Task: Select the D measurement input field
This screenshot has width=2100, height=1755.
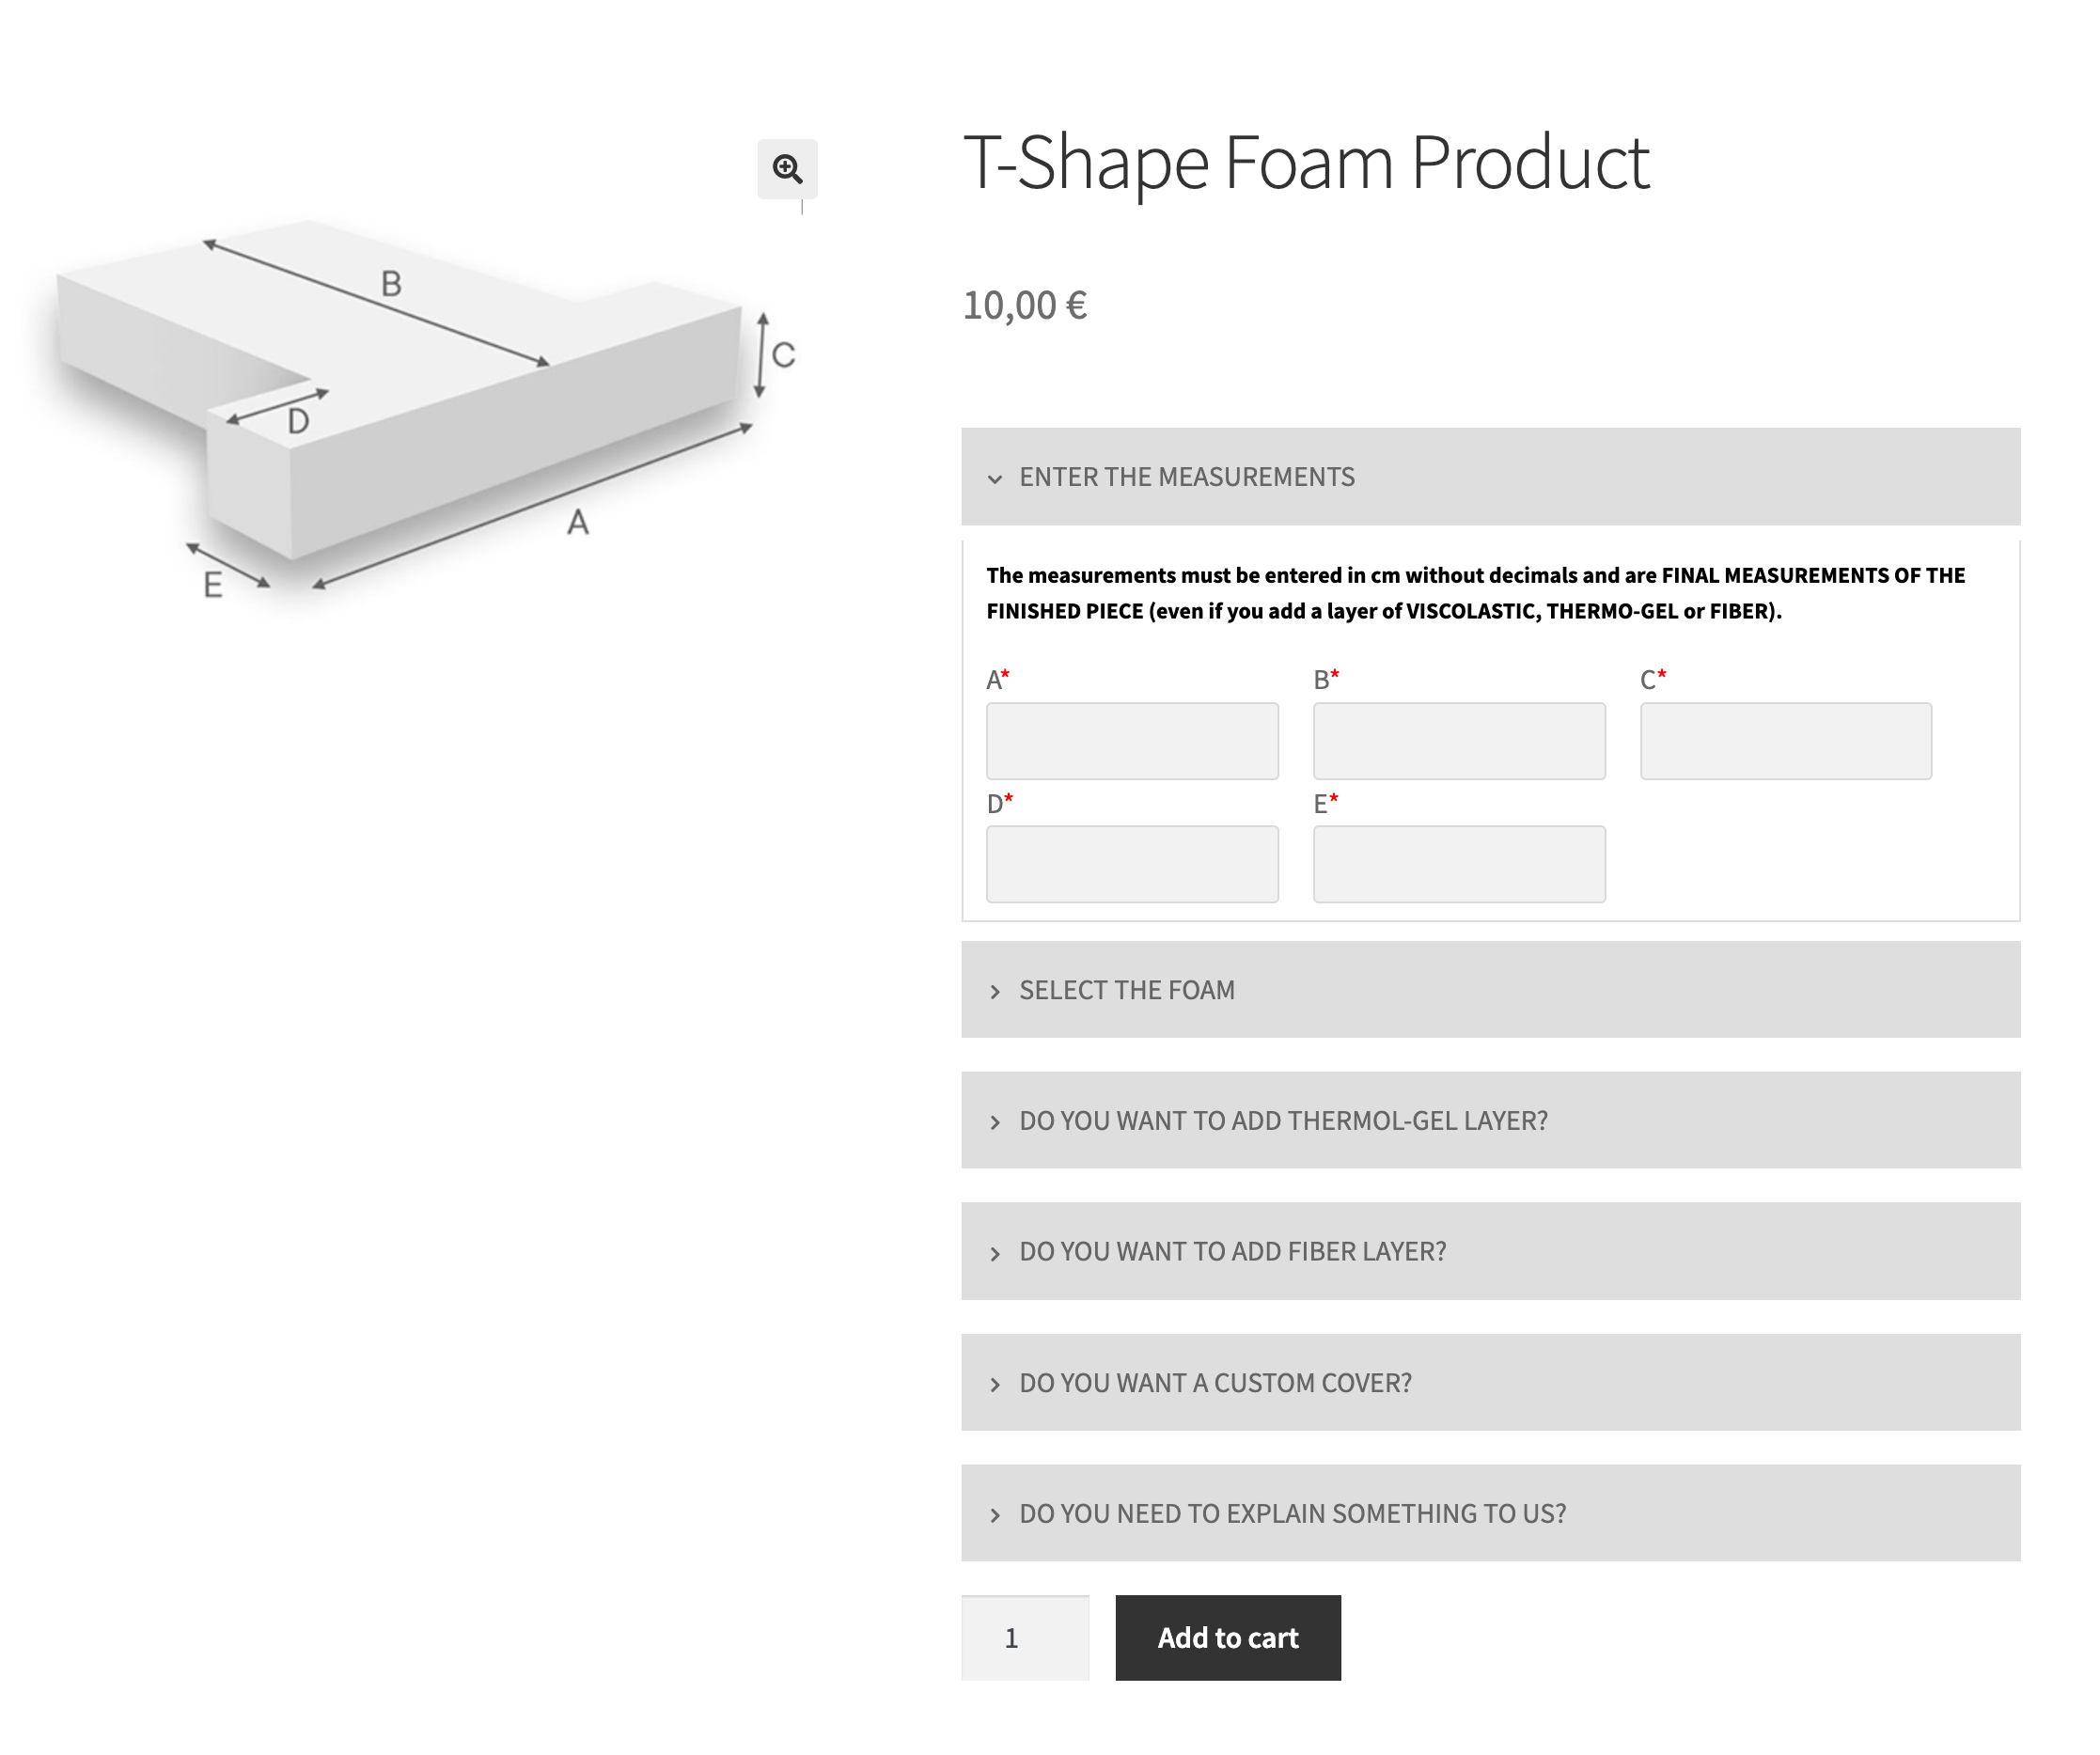Action: click(1131, 864)
